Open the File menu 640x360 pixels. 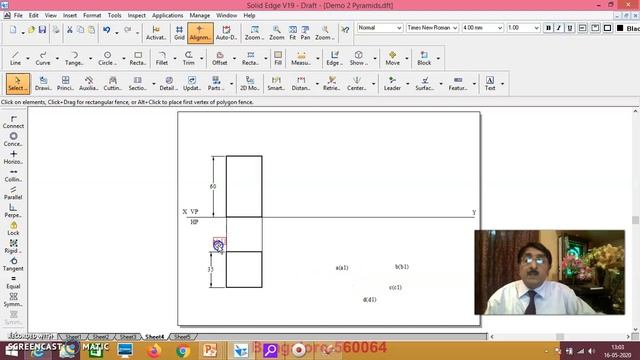click(18, 16)
